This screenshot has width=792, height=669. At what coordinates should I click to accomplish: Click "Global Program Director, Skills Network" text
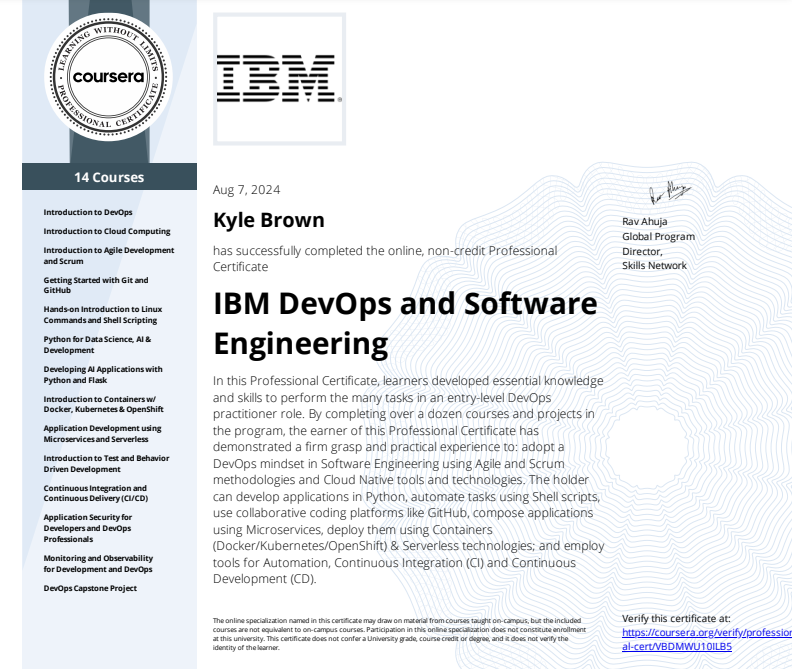point(658,251)
